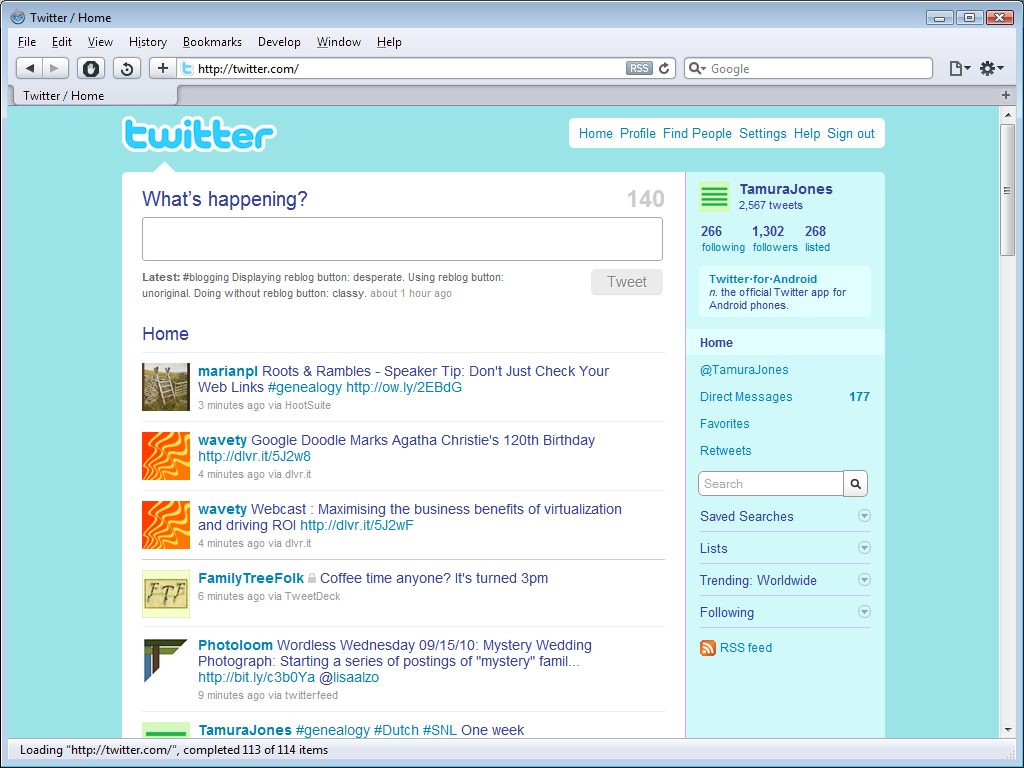Click the scrollbar down arrow
Image resolution: width=1024 pixels, height=768 pixels.
pos(1008,729)
